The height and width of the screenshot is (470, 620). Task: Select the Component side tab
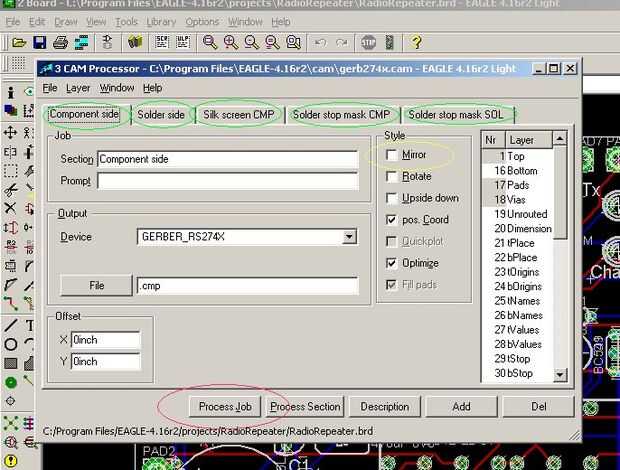point(84,114)
